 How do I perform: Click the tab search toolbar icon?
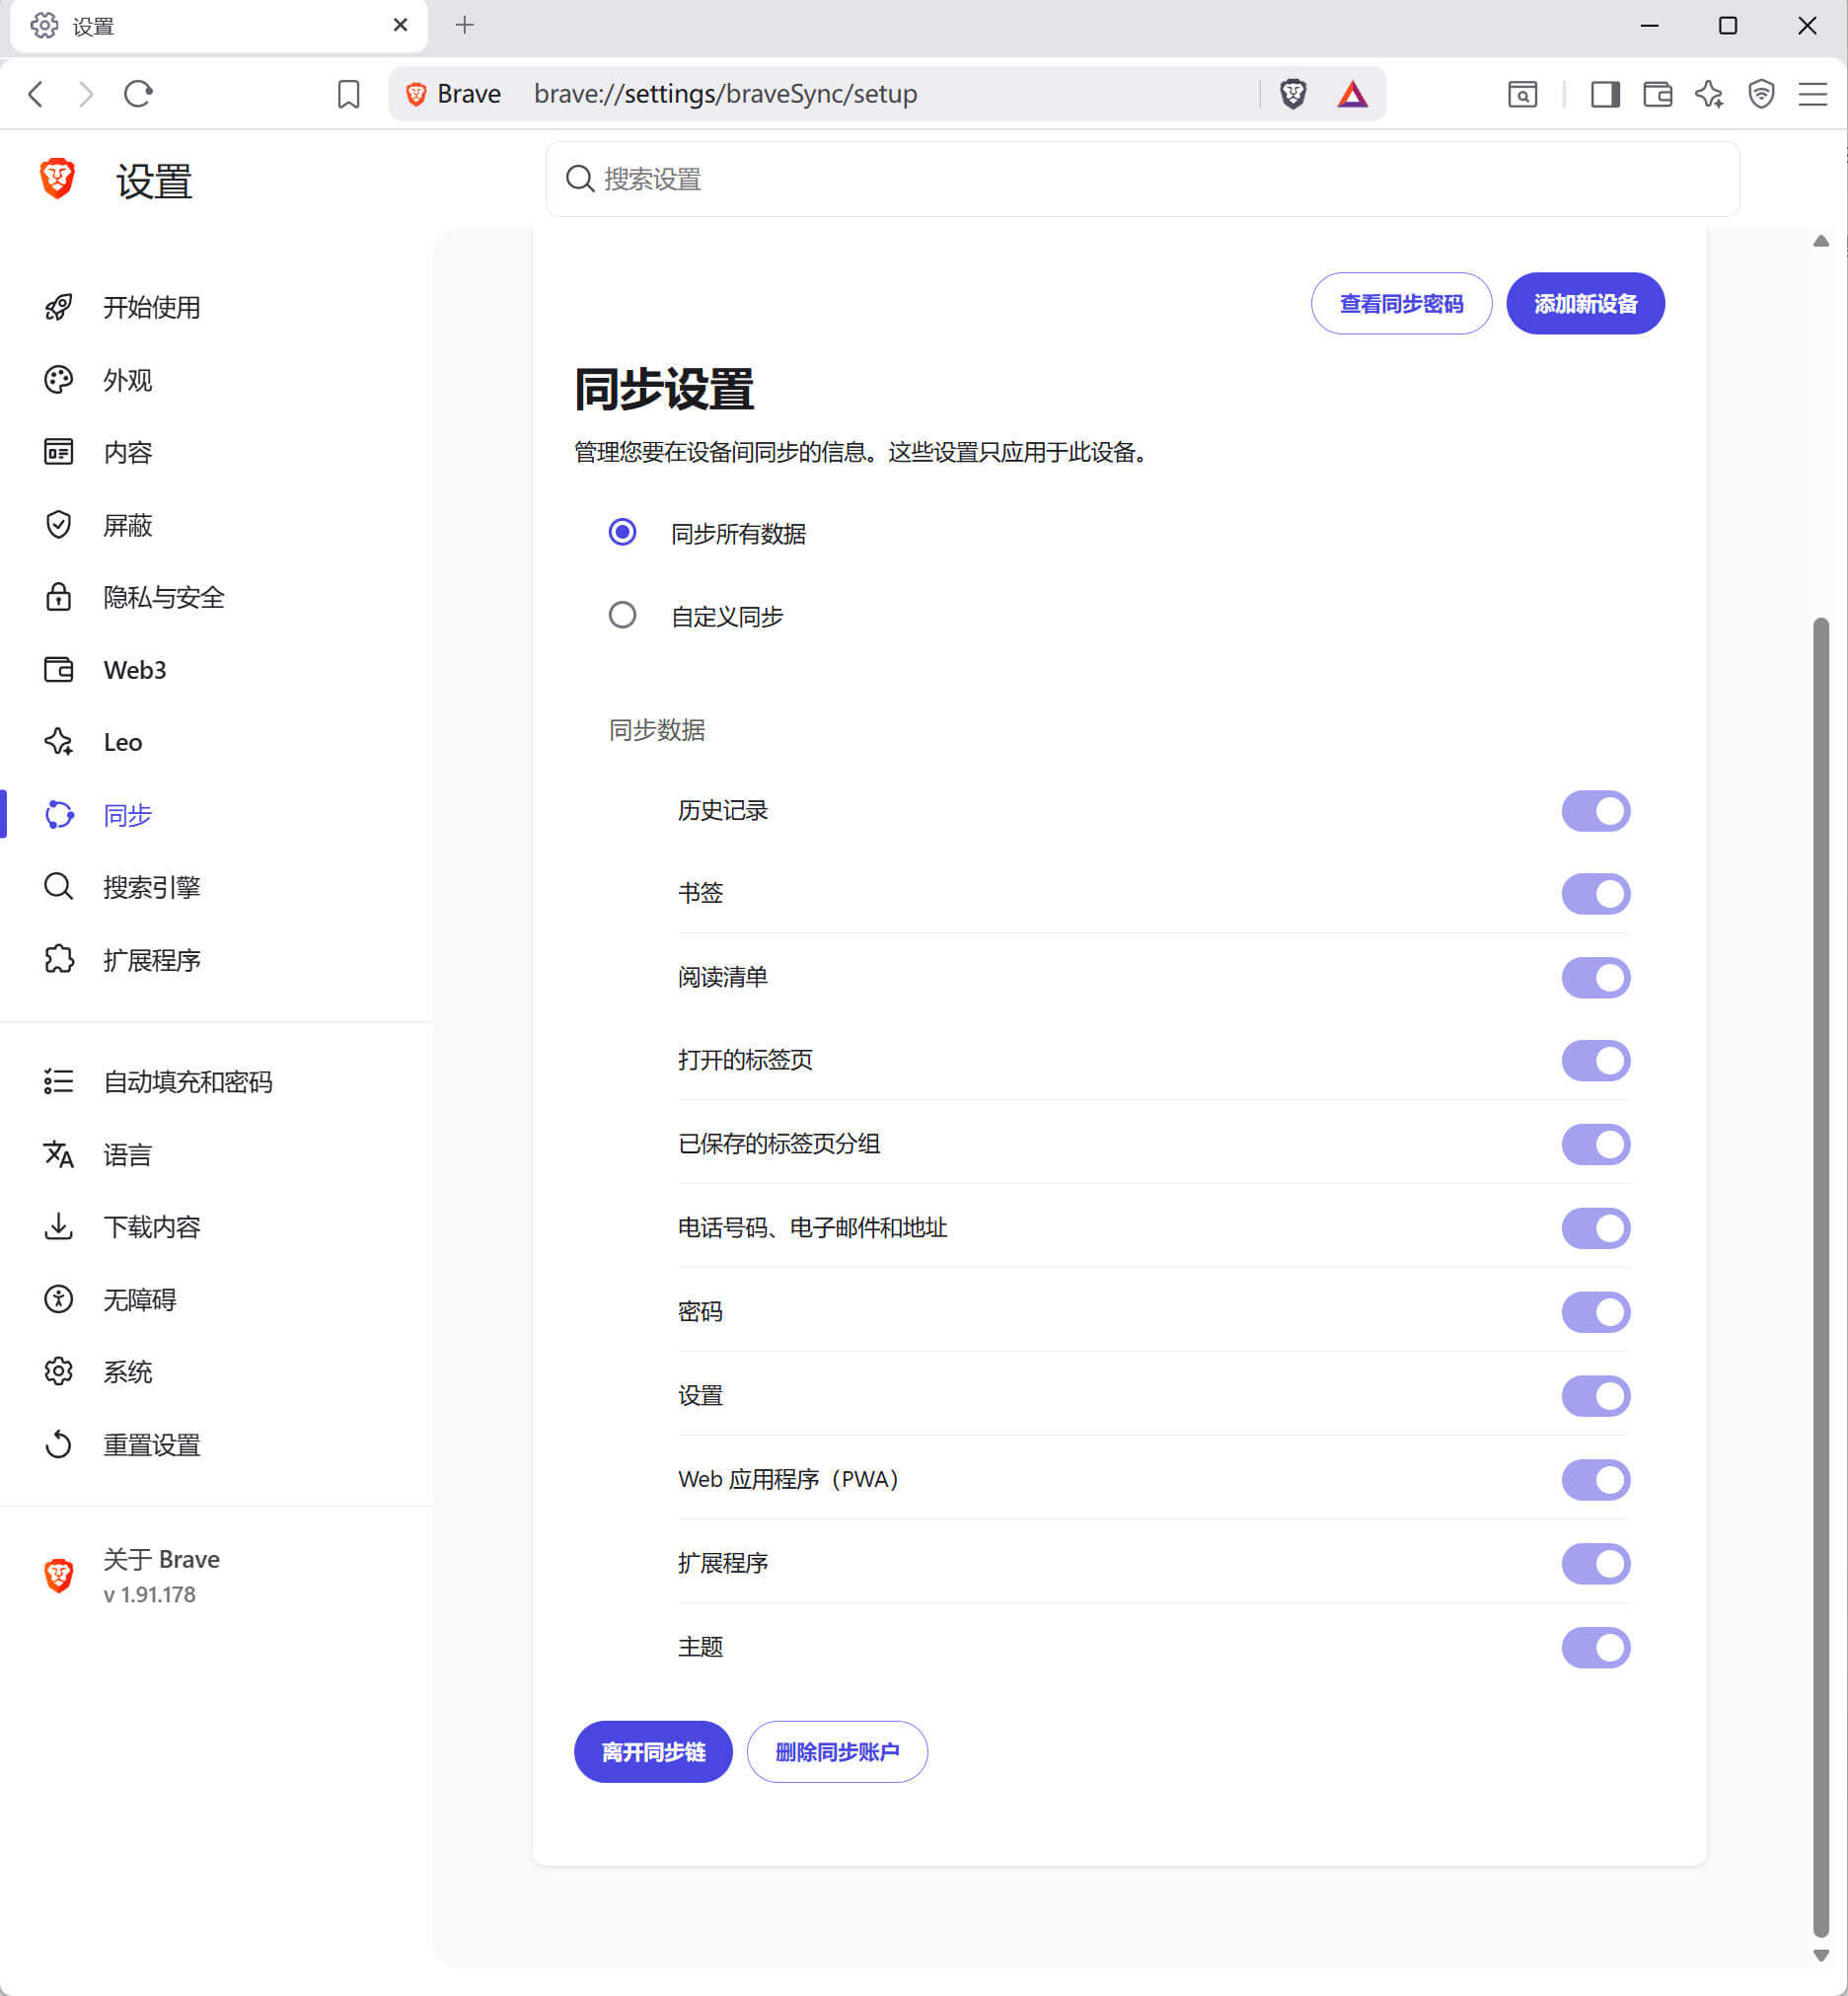coord(1522,94)
